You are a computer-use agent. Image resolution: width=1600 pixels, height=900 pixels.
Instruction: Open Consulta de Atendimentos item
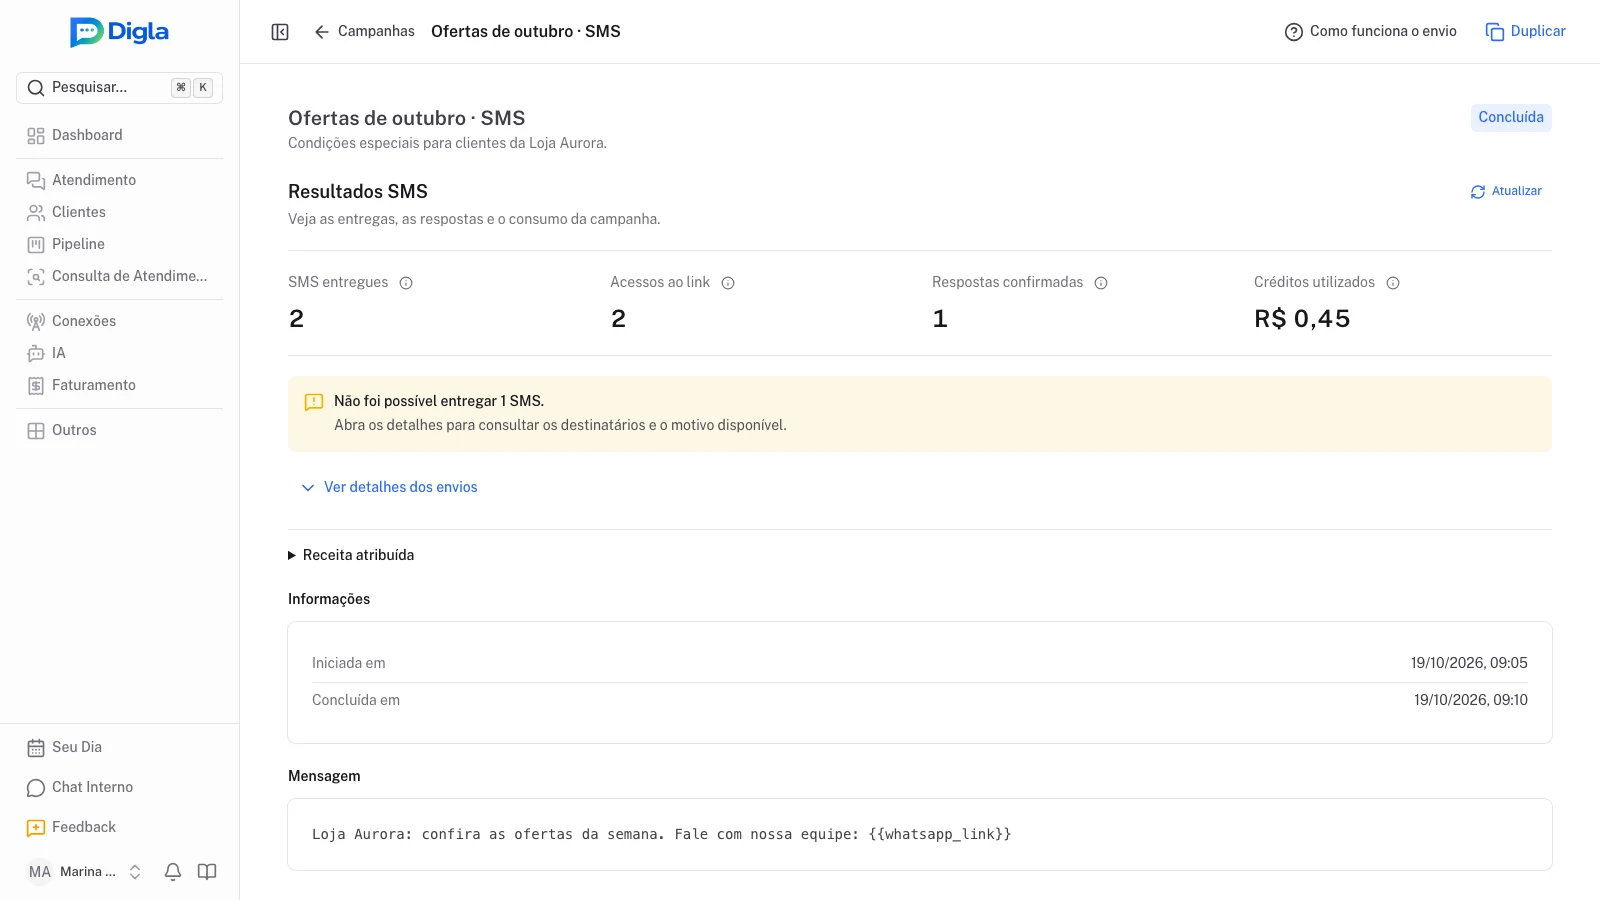(x=119, y=276)
